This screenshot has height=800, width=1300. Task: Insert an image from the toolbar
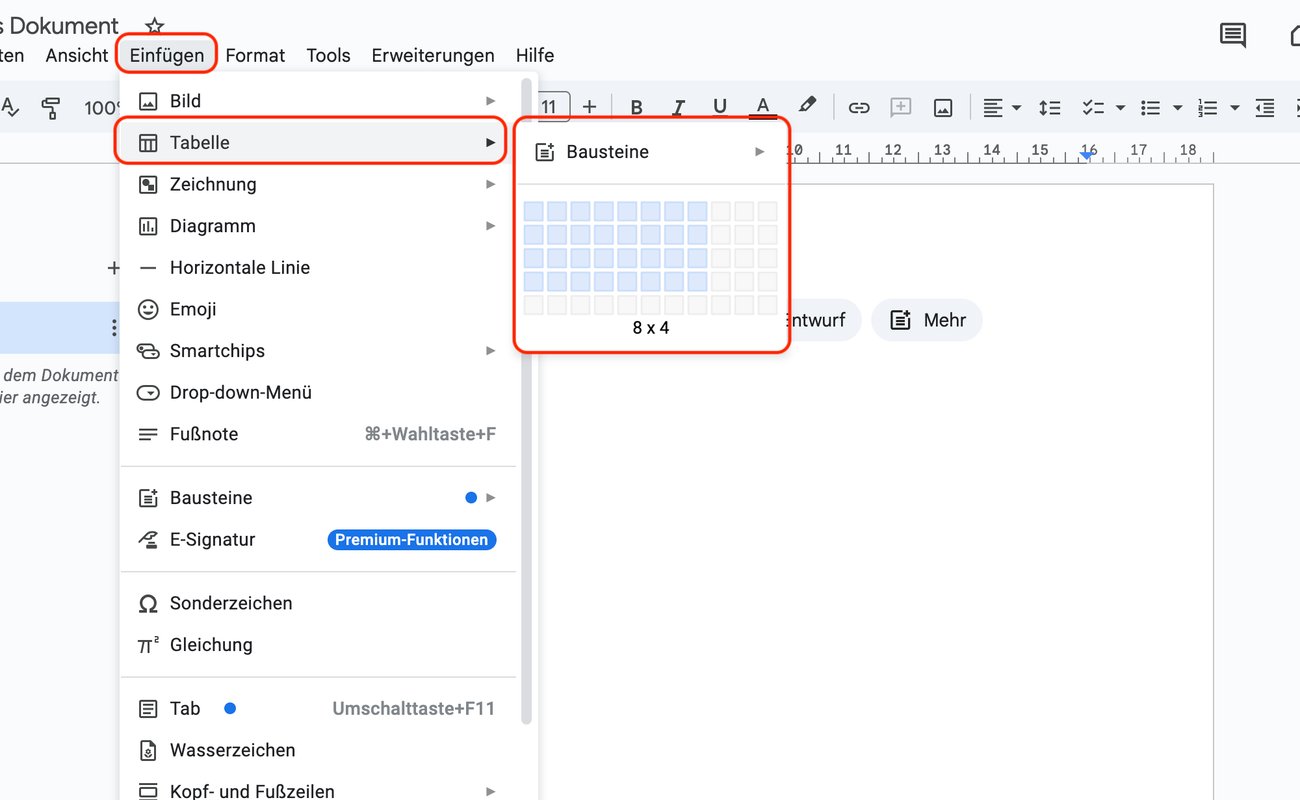[x=942, y=107]
